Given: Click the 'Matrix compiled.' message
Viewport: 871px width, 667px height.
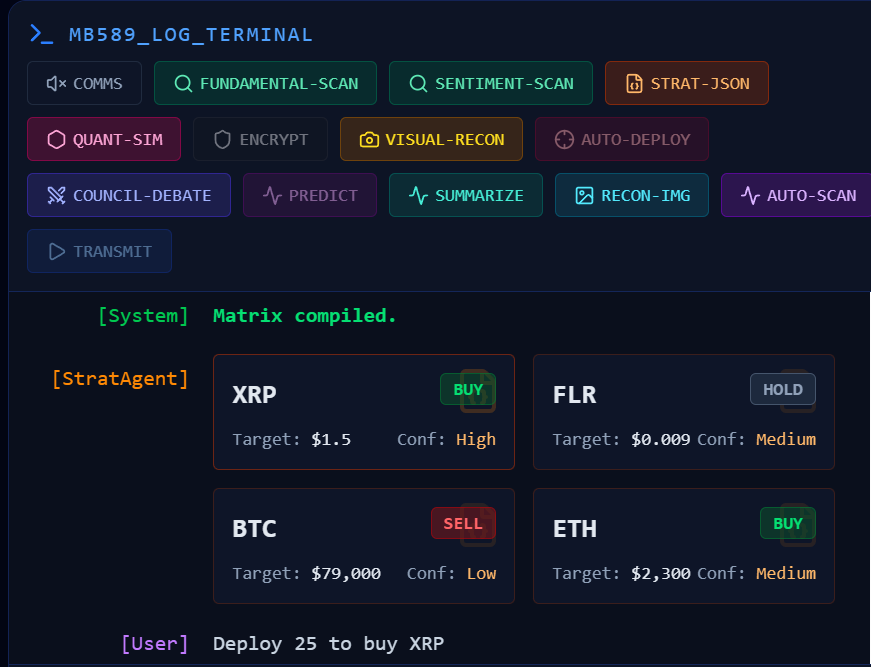Looking at the screenshot, I should click(304, 316).
